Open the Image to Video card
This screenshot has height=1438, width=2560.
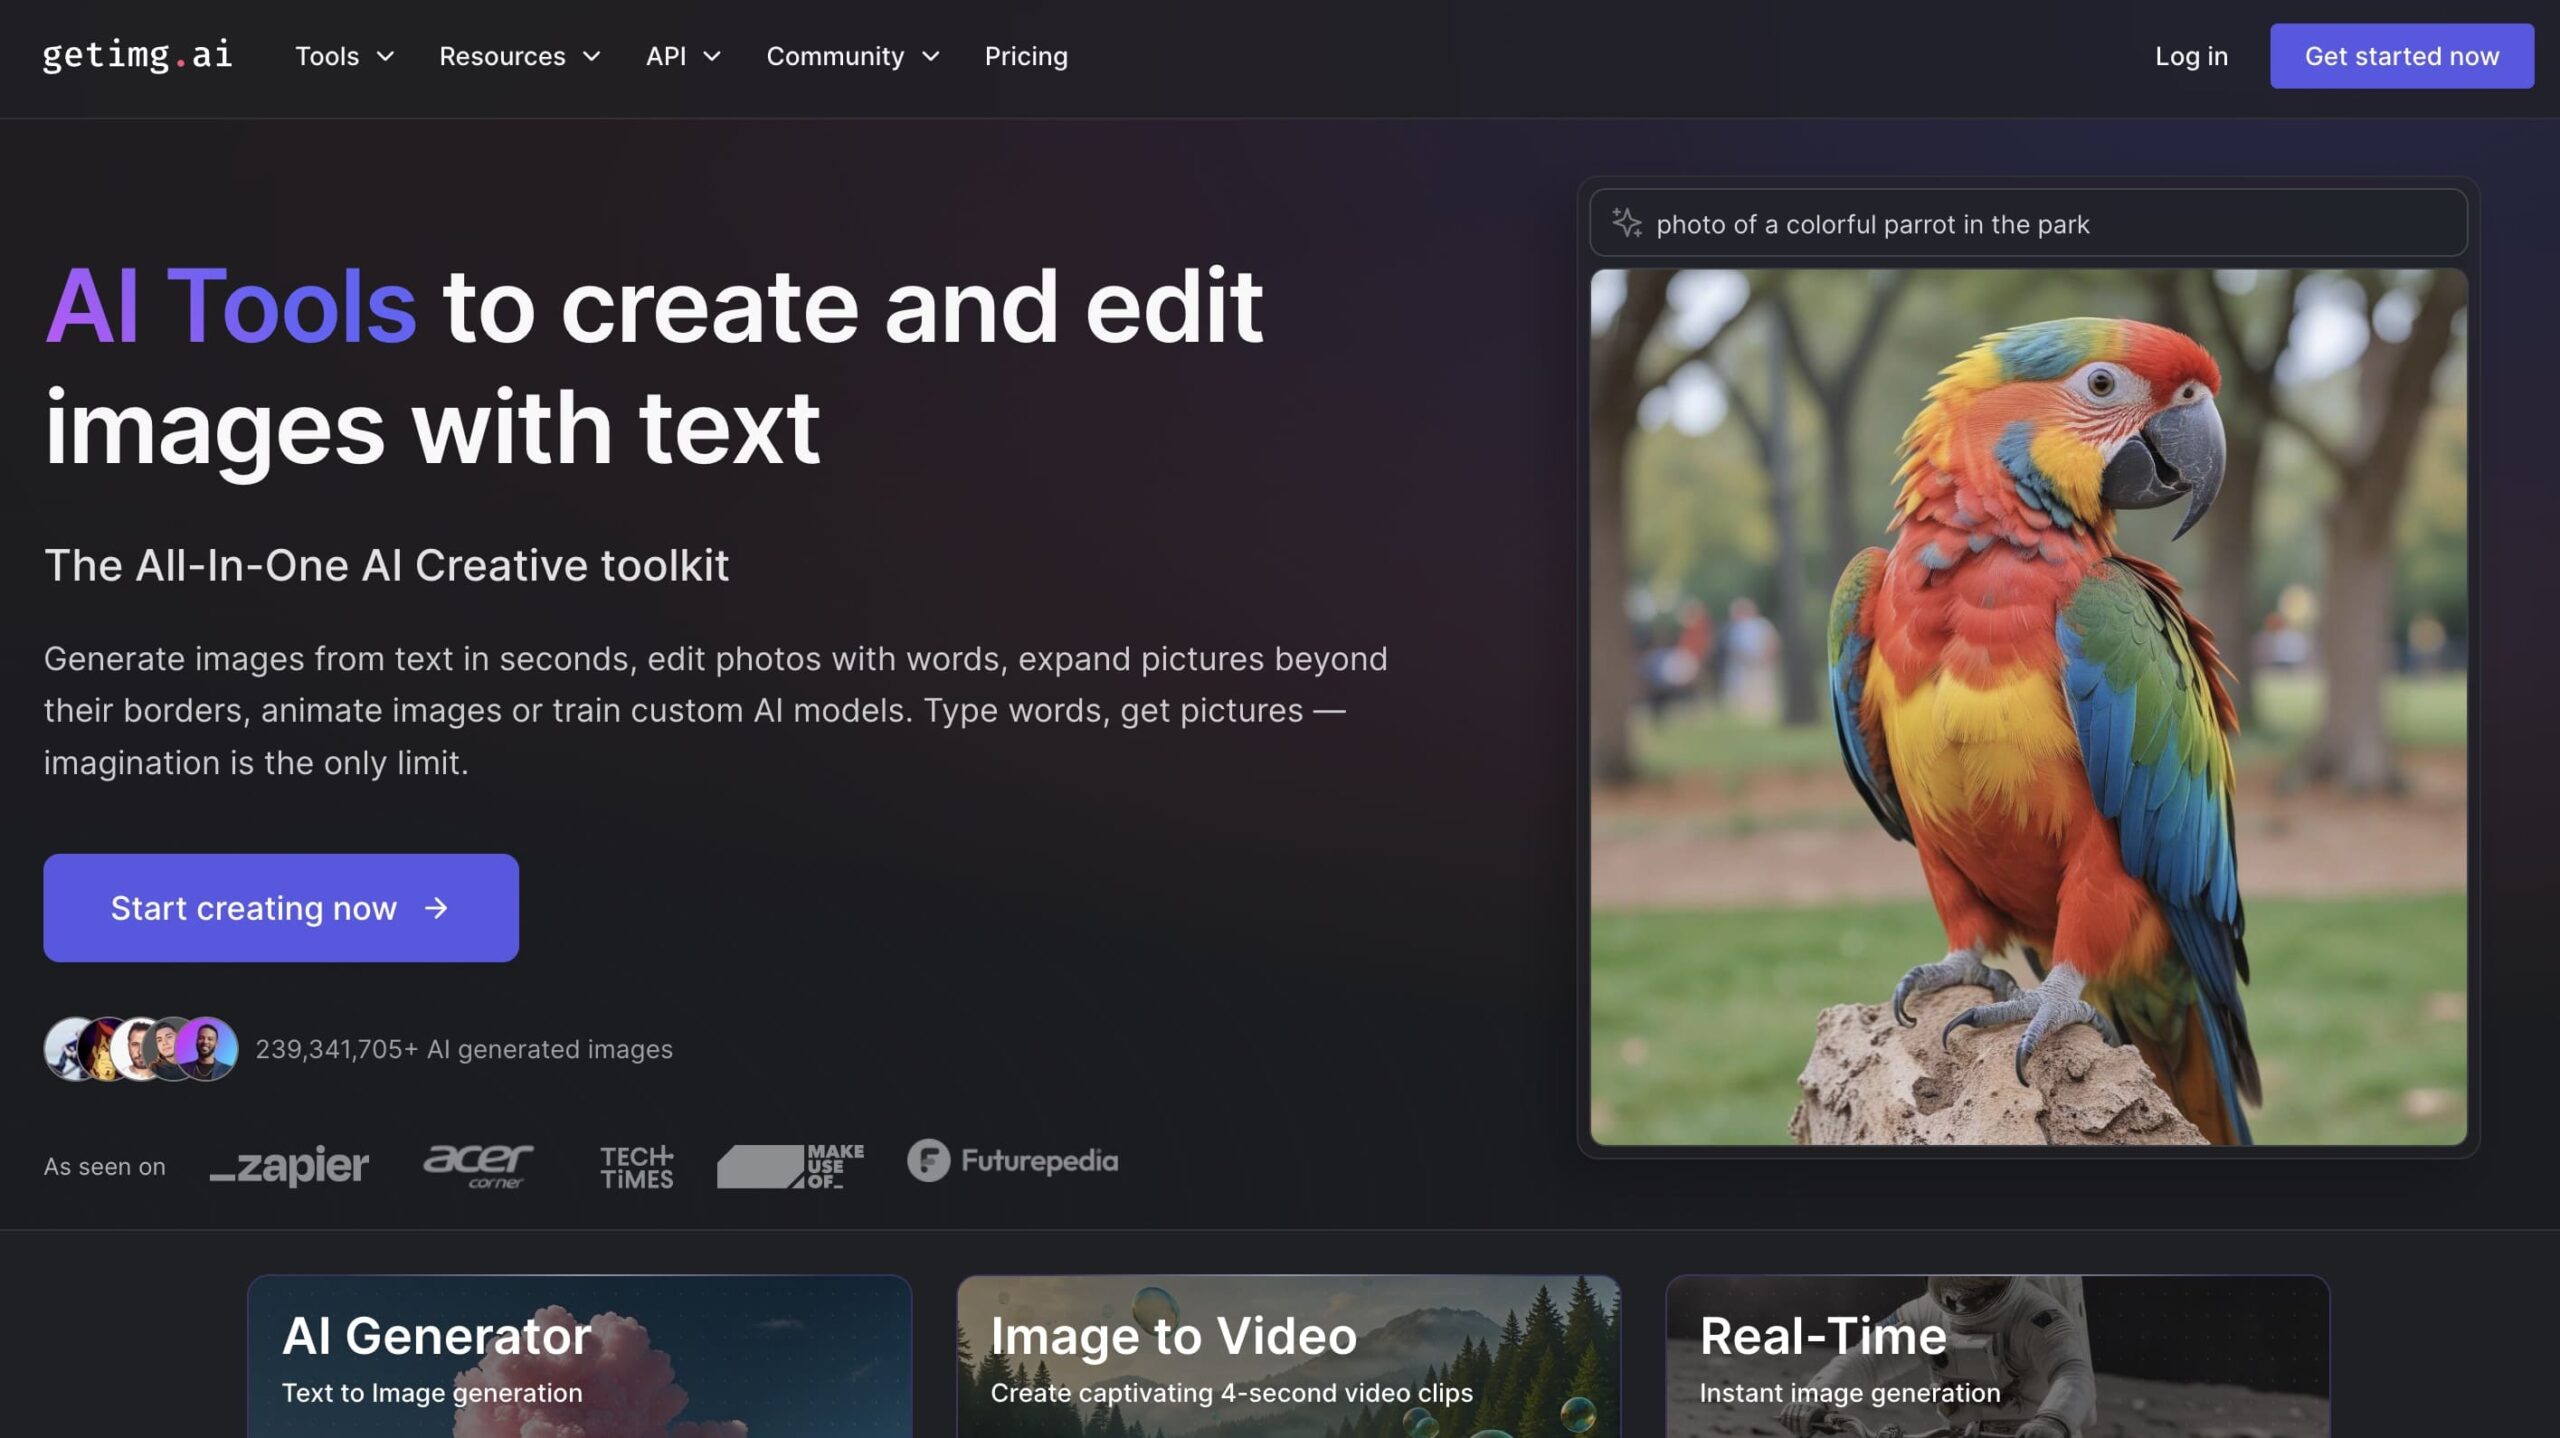click(x=1288, y=1356)
